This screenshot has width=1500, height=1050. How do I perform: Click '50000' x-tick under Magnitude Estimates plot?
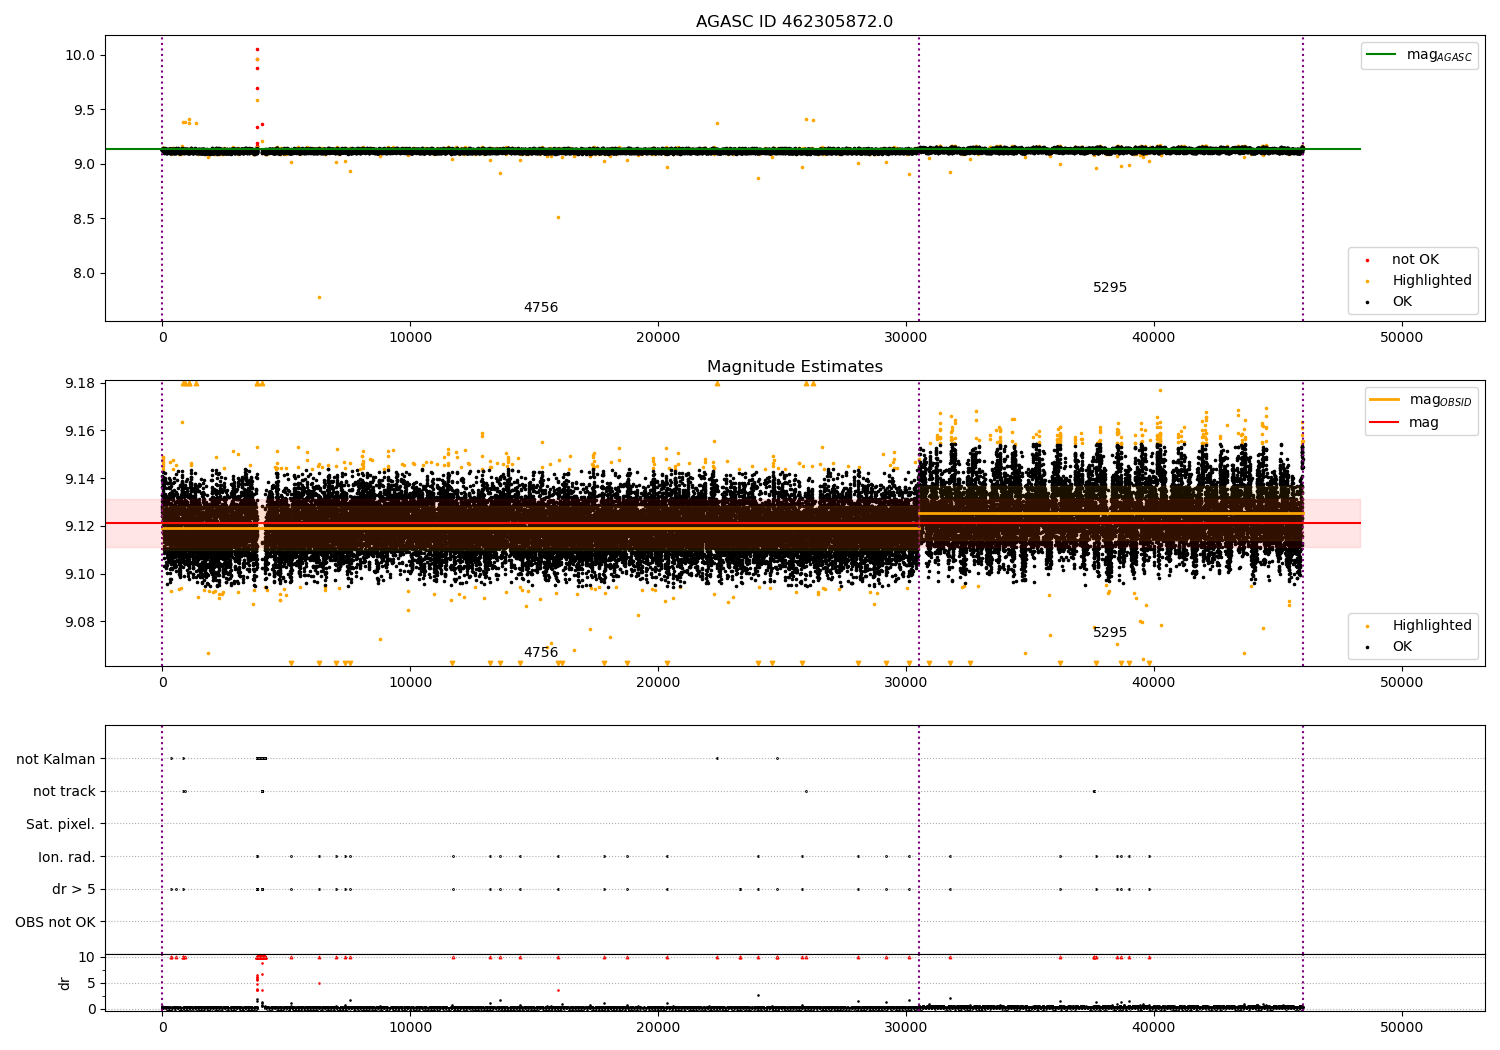pos(1401,683)
